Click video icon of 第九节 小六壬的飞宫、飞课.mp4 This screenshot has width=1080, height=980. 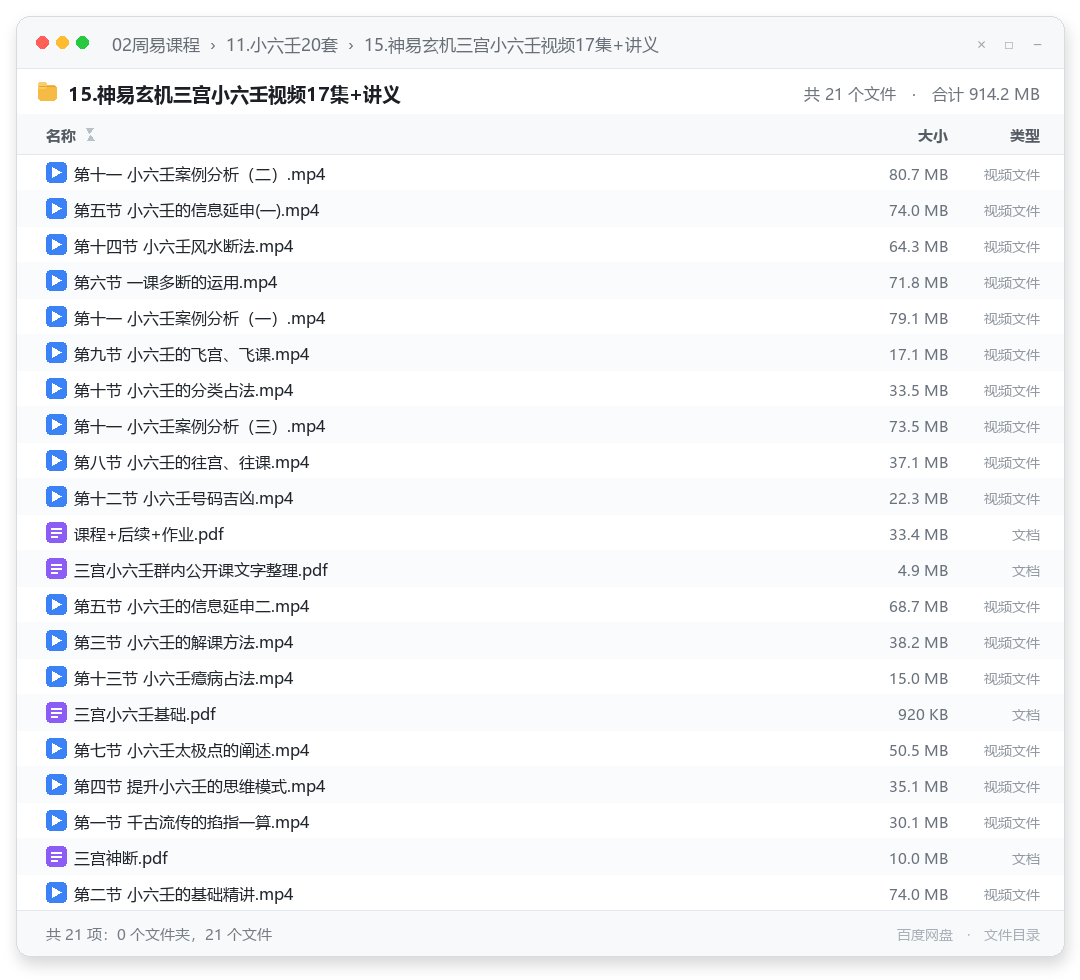(x=56, y=353)
